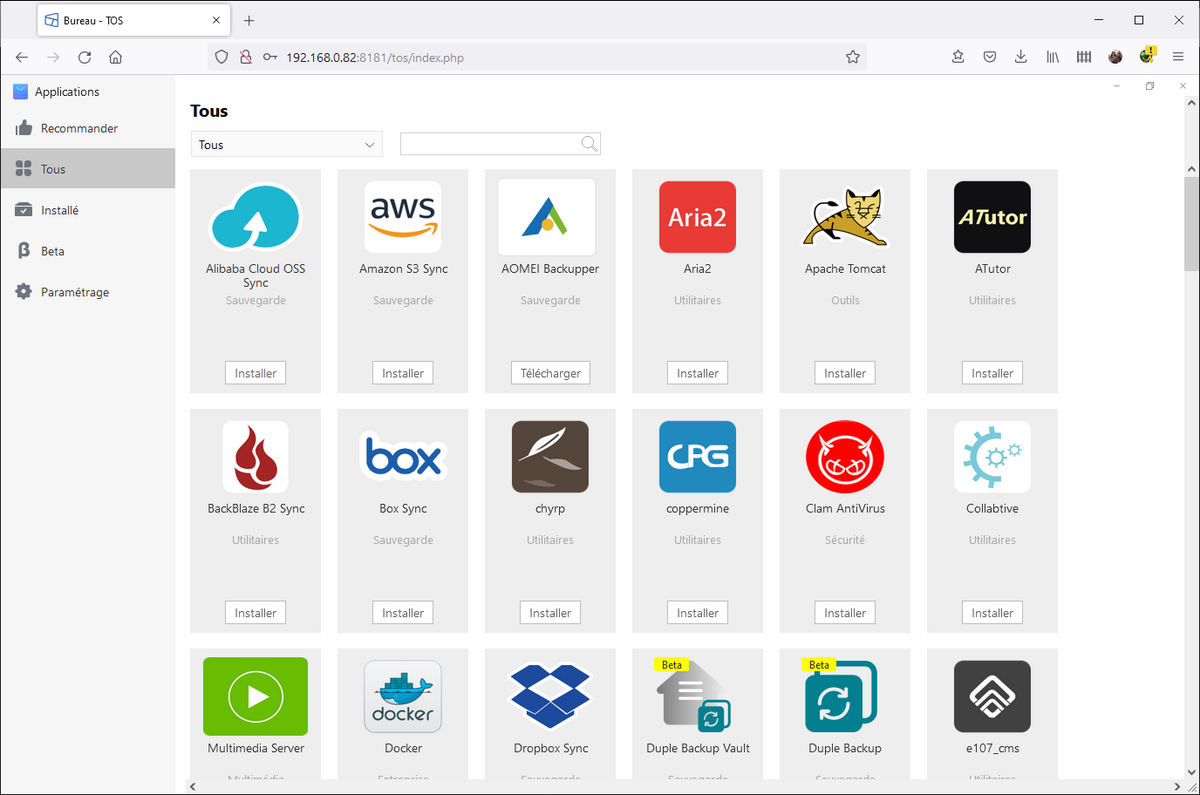Click Télécharger for AOMEI Backupper

(550, 373)
